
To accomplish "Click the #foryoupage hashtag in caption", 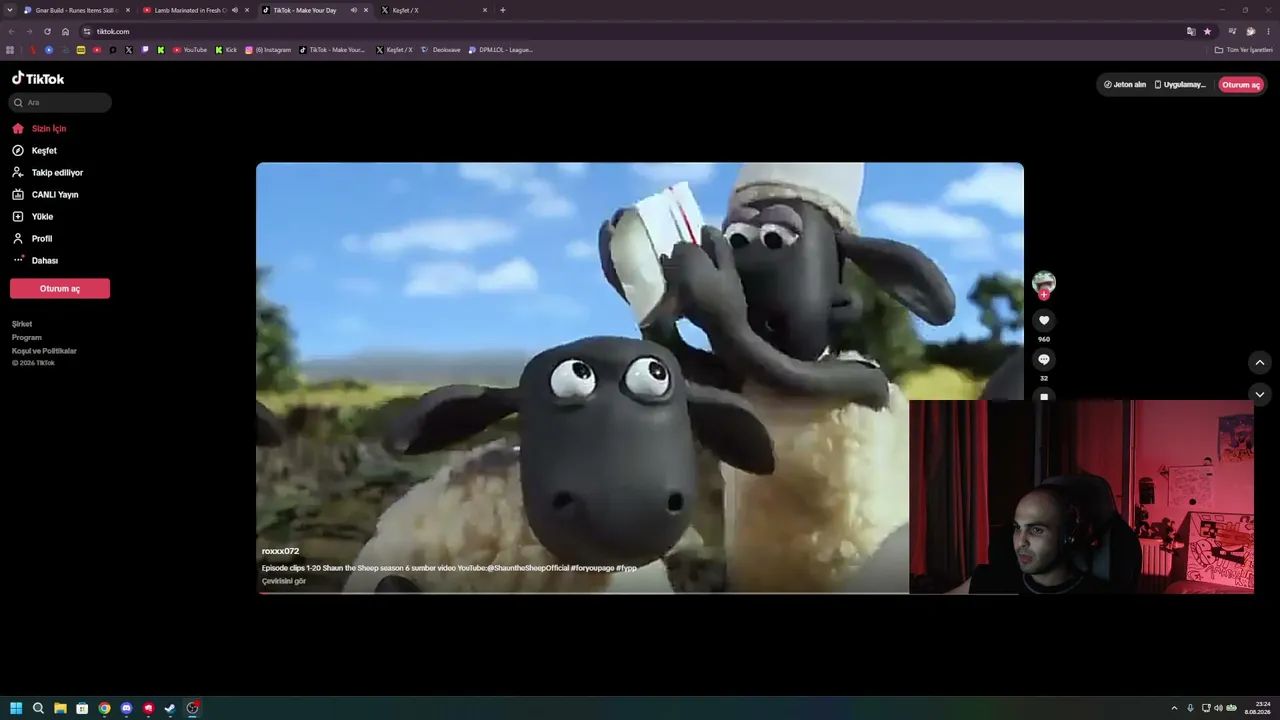I will coord(592,568).
